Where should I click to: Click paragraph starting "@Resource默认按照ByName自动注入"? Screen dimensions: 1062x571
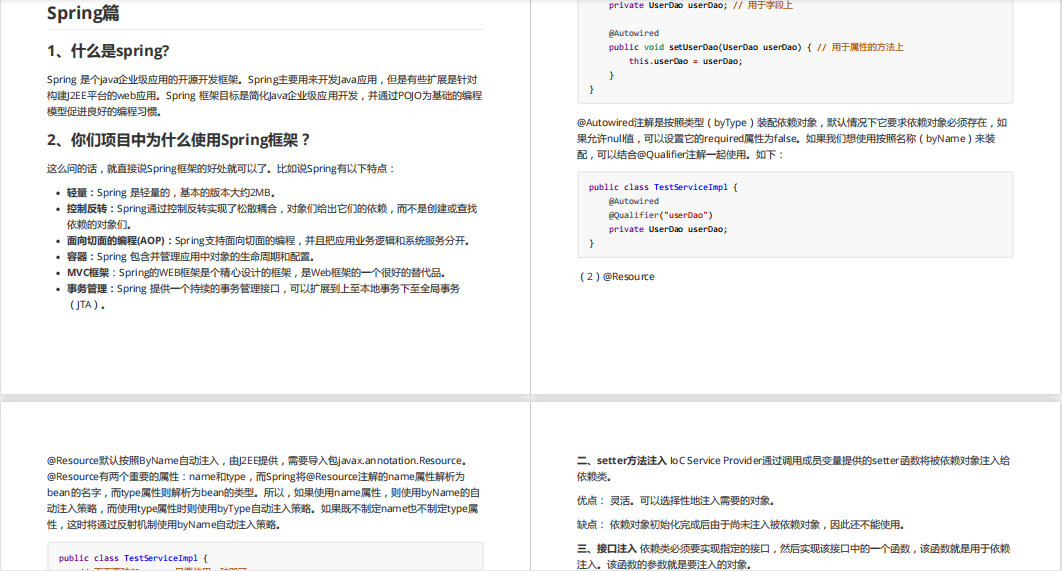[x=263, y=492]
